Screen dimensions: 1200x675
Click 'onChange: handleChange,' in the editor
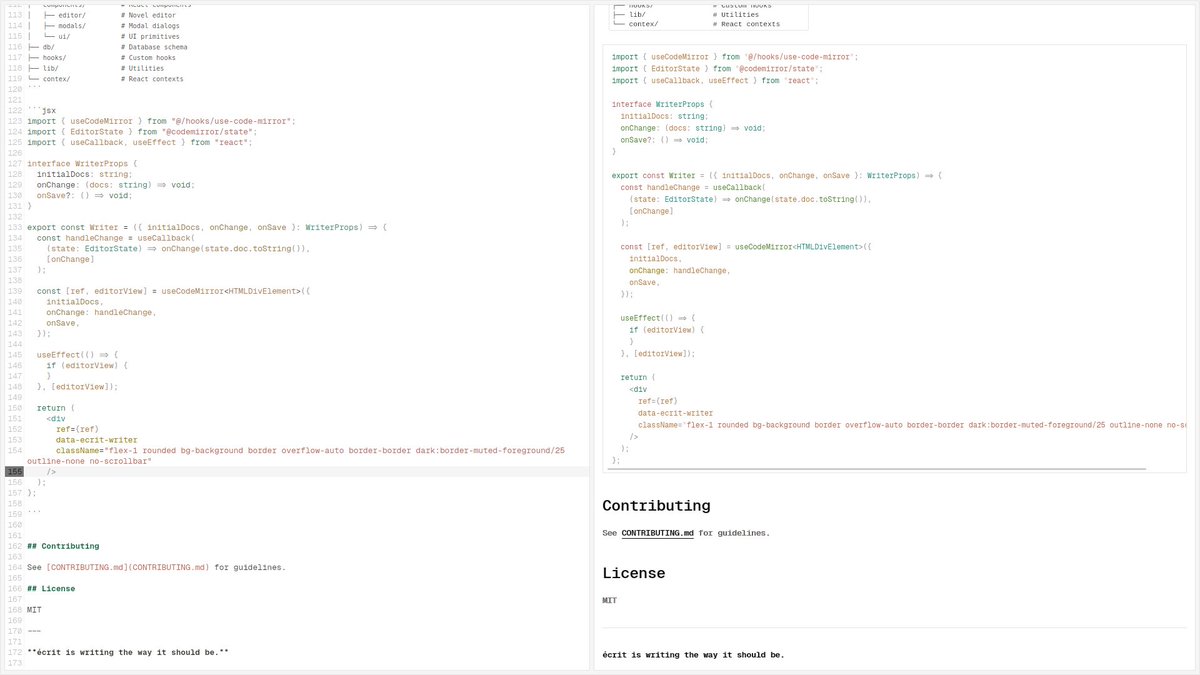[101, 312]
